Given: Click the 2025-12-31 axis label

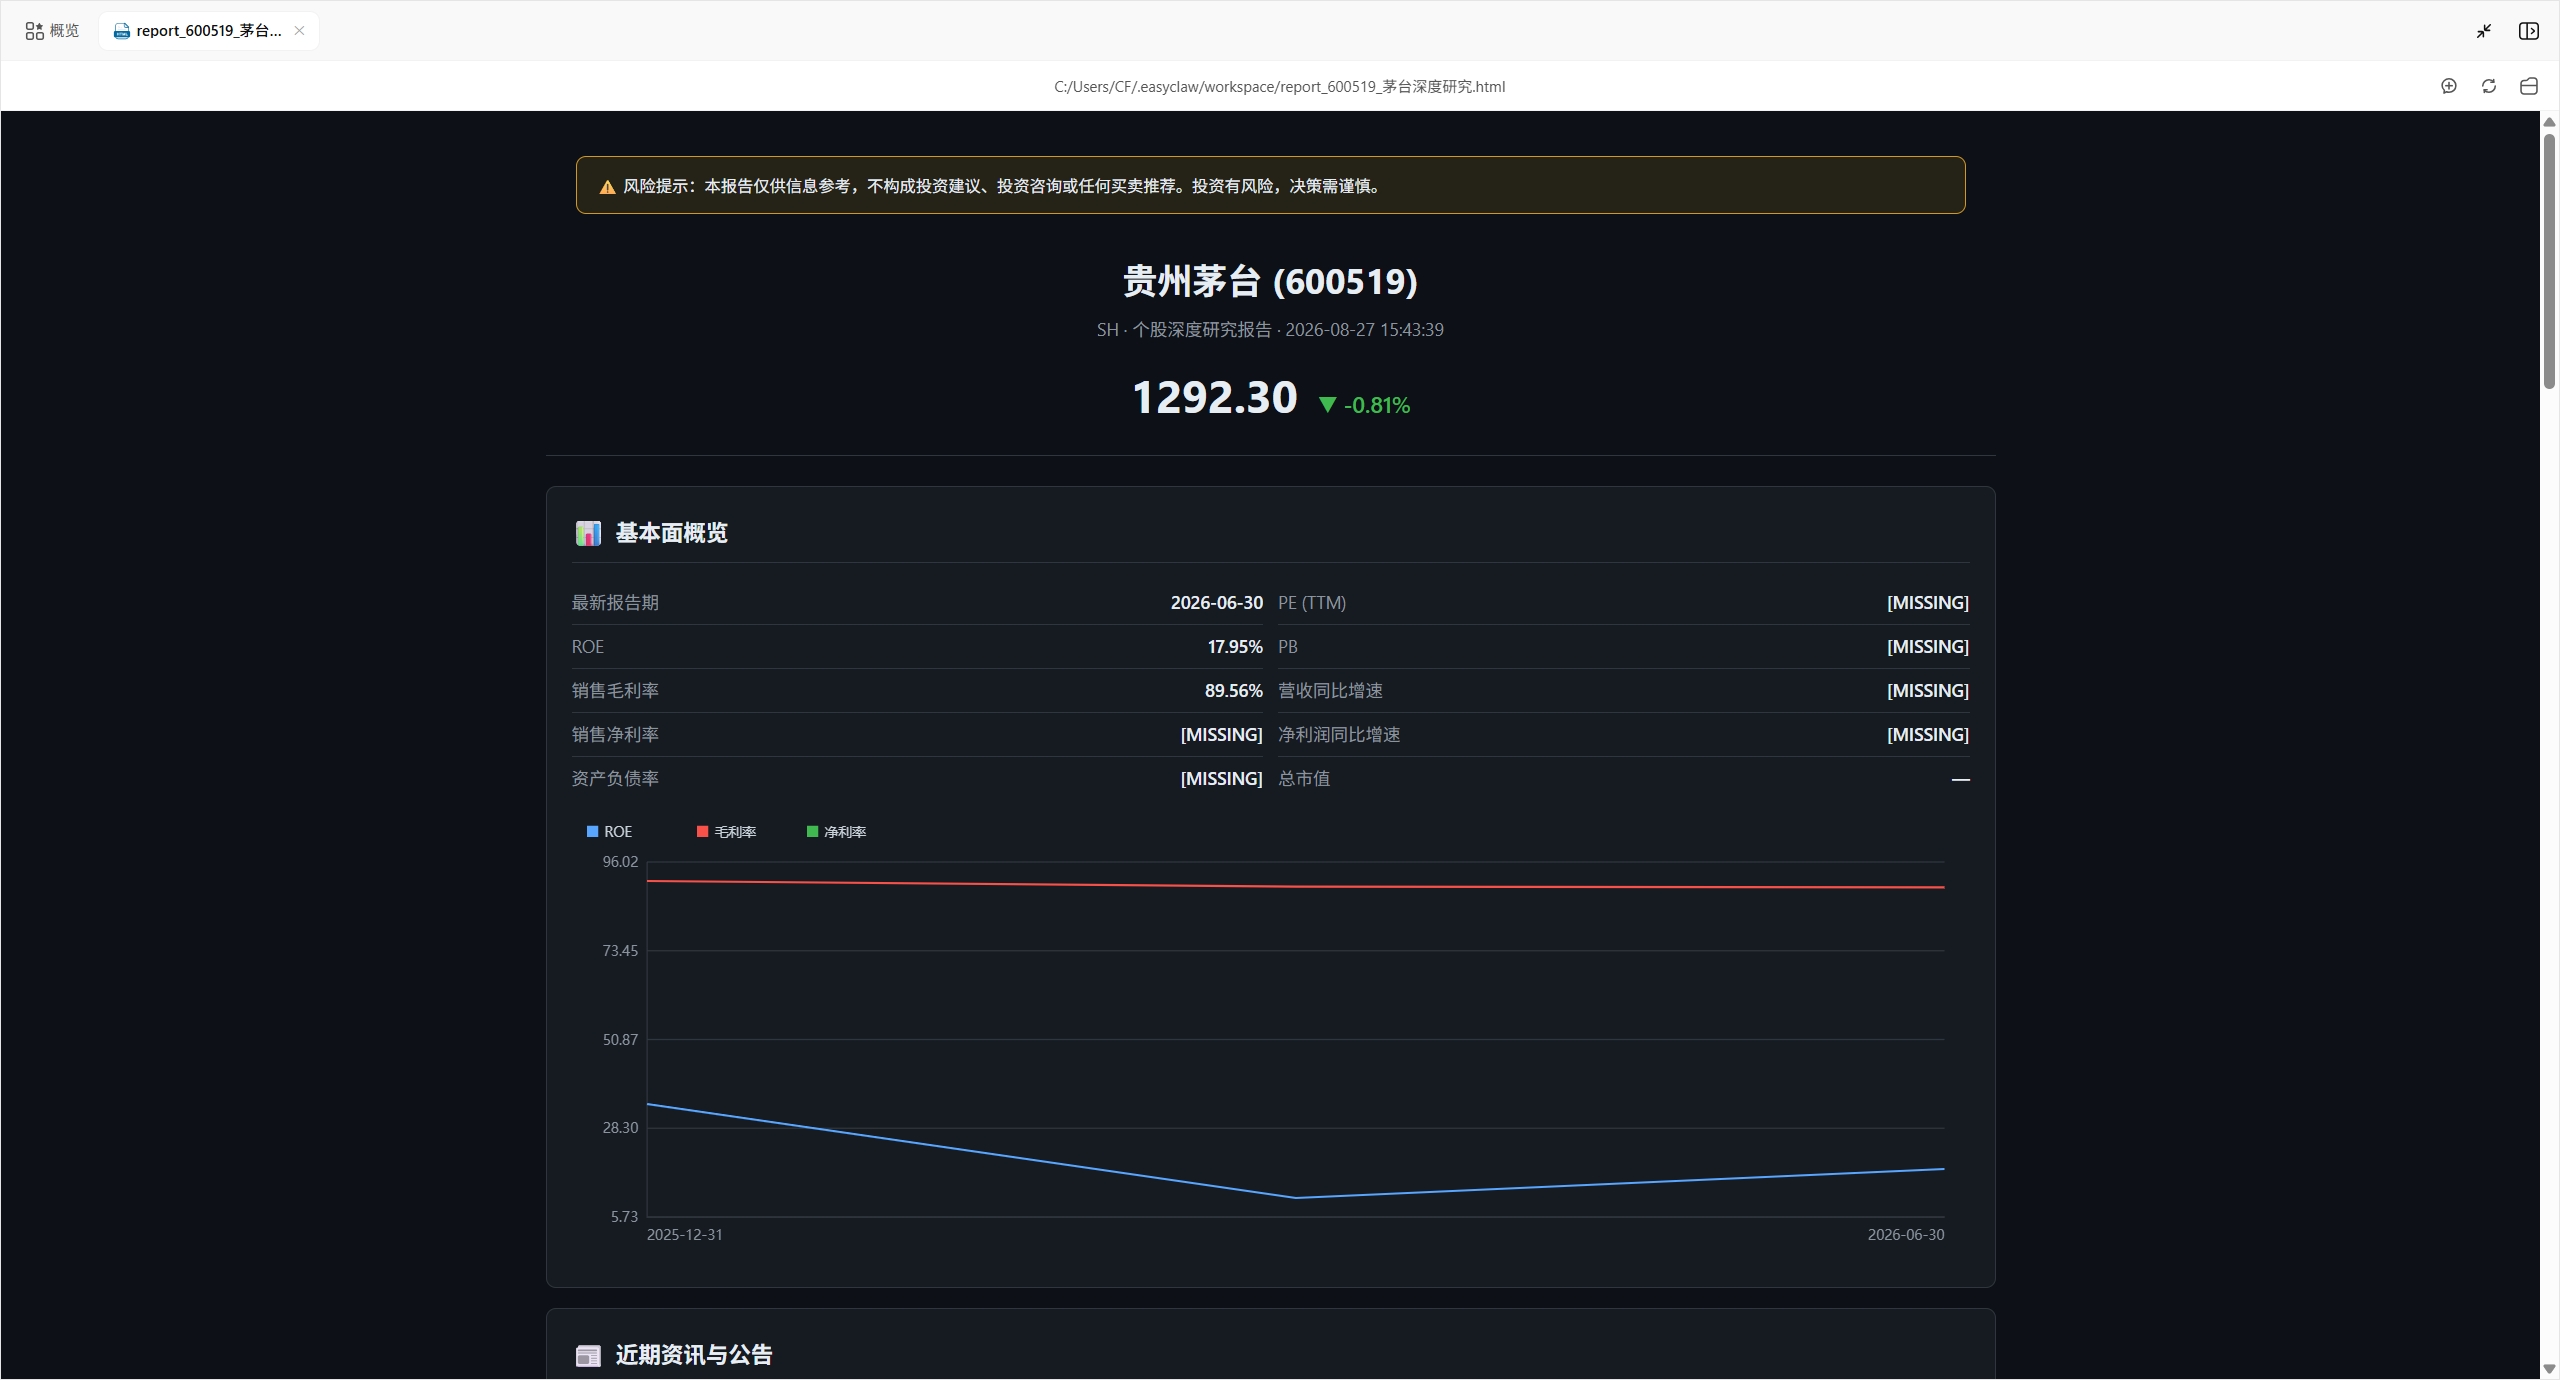Looking at the screenshot, I should [x=685, y=1235].
